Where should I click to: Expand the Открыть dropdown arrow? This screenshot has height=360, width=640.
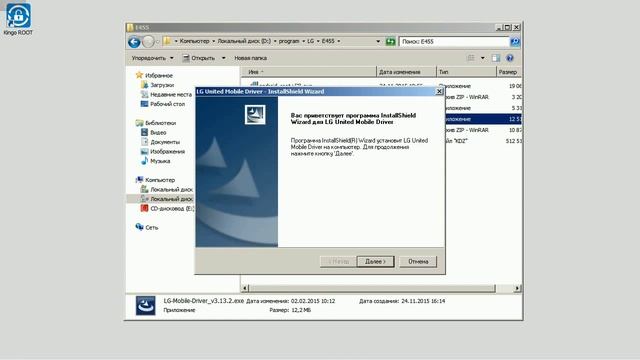223,58
